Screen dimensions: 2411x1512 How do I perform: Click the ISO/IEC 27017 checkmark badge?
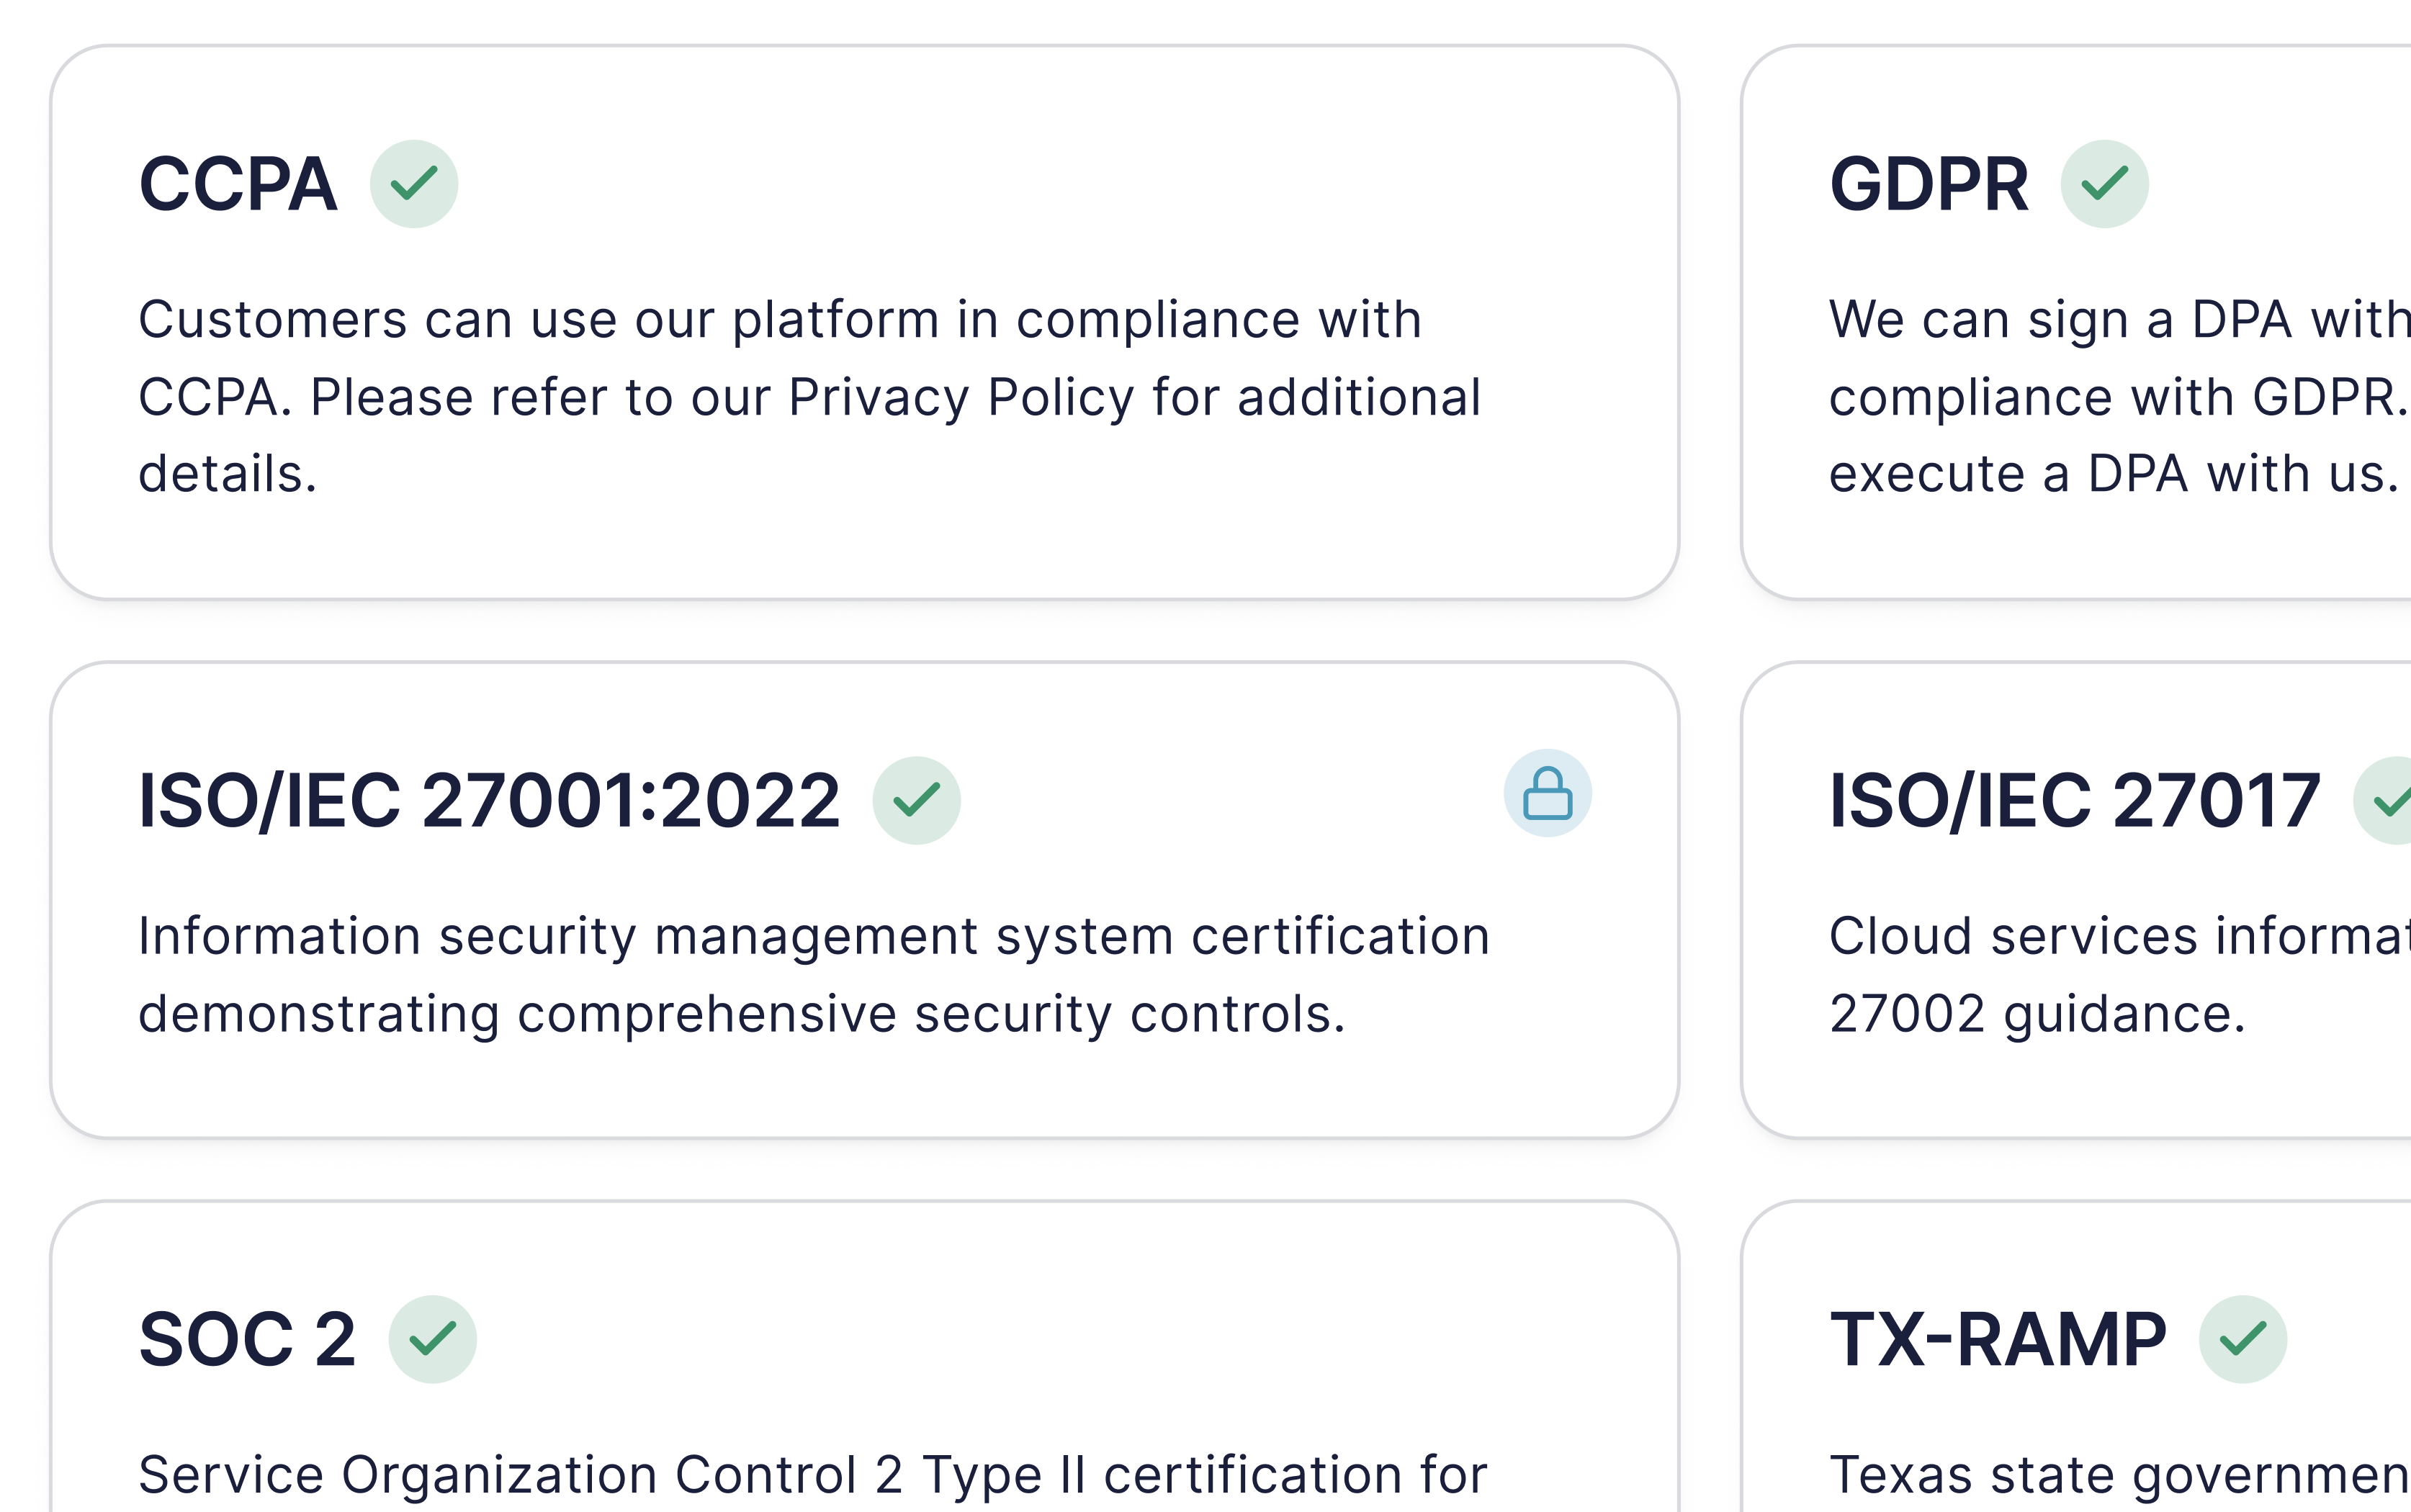2388,800
